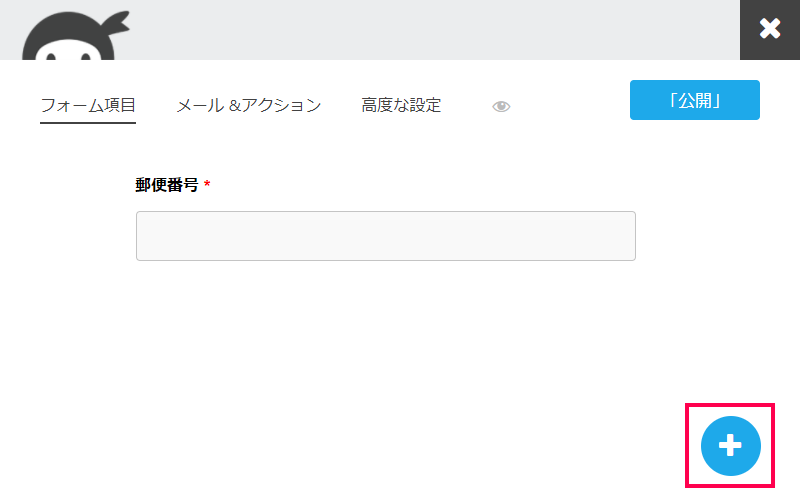Click the ninja's headband knot in logo
This screenshot has height=499, width=800.
tap(116, 22)
